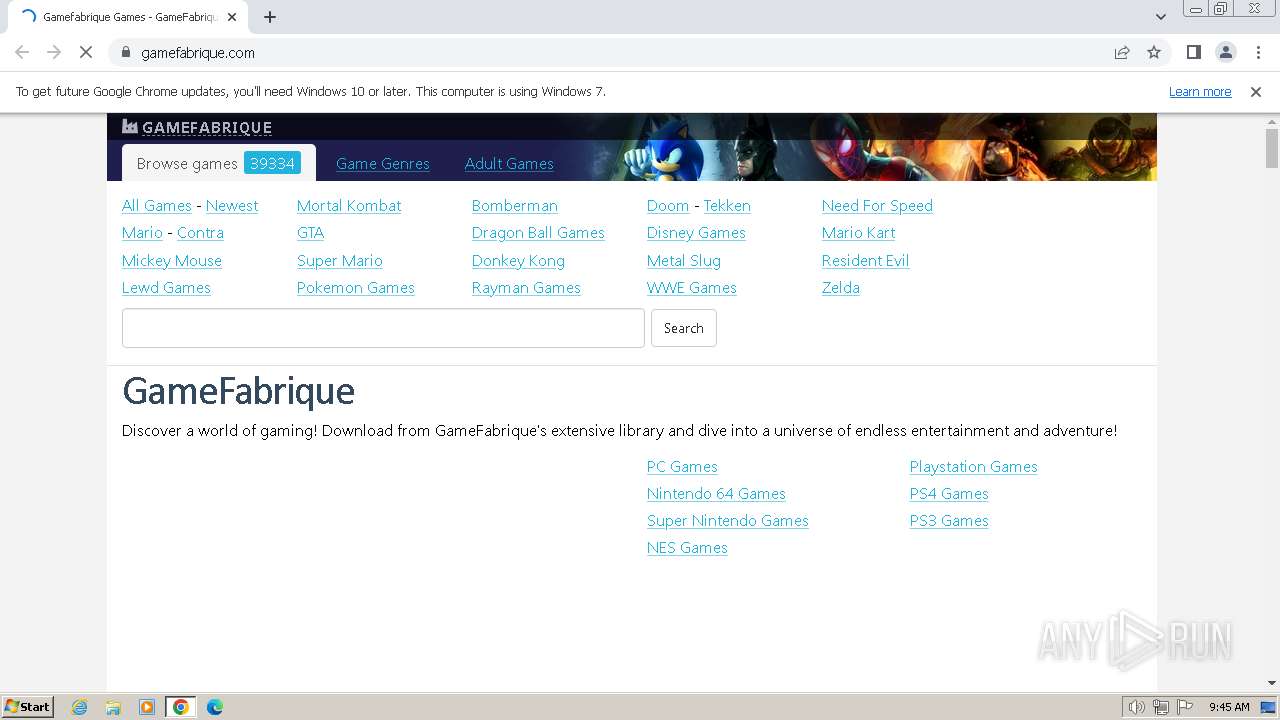This screenshot has height=720, width=1280.
Task: Click the Chrome back arrow
Action: point(22,52)
